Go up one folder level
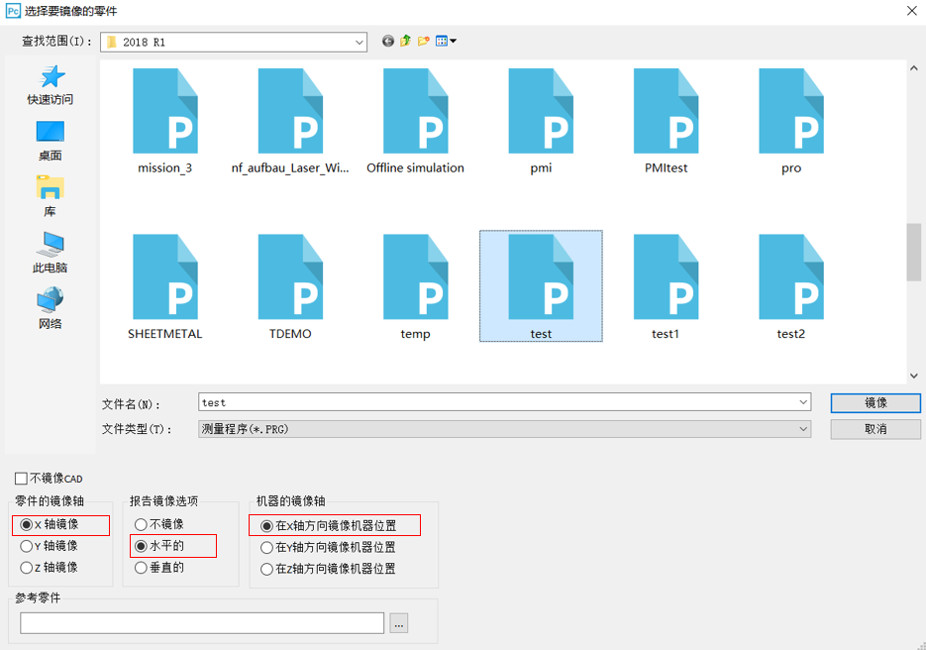The image size is (926, 650). pos(406,41)
